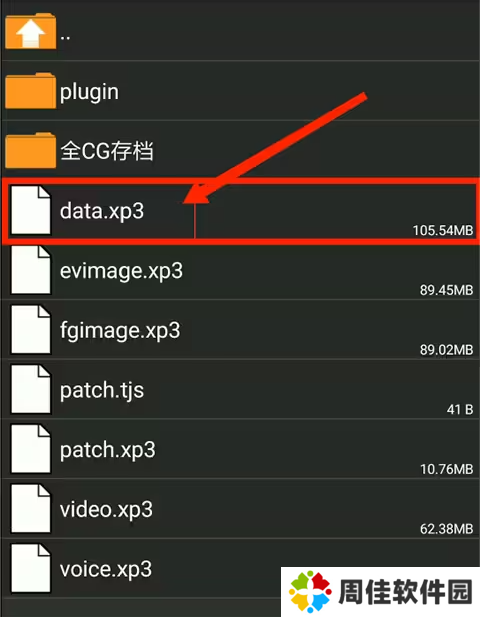Open the plugin folder label
The width and height of the screenshot is (481, 617).
[89, 92]
